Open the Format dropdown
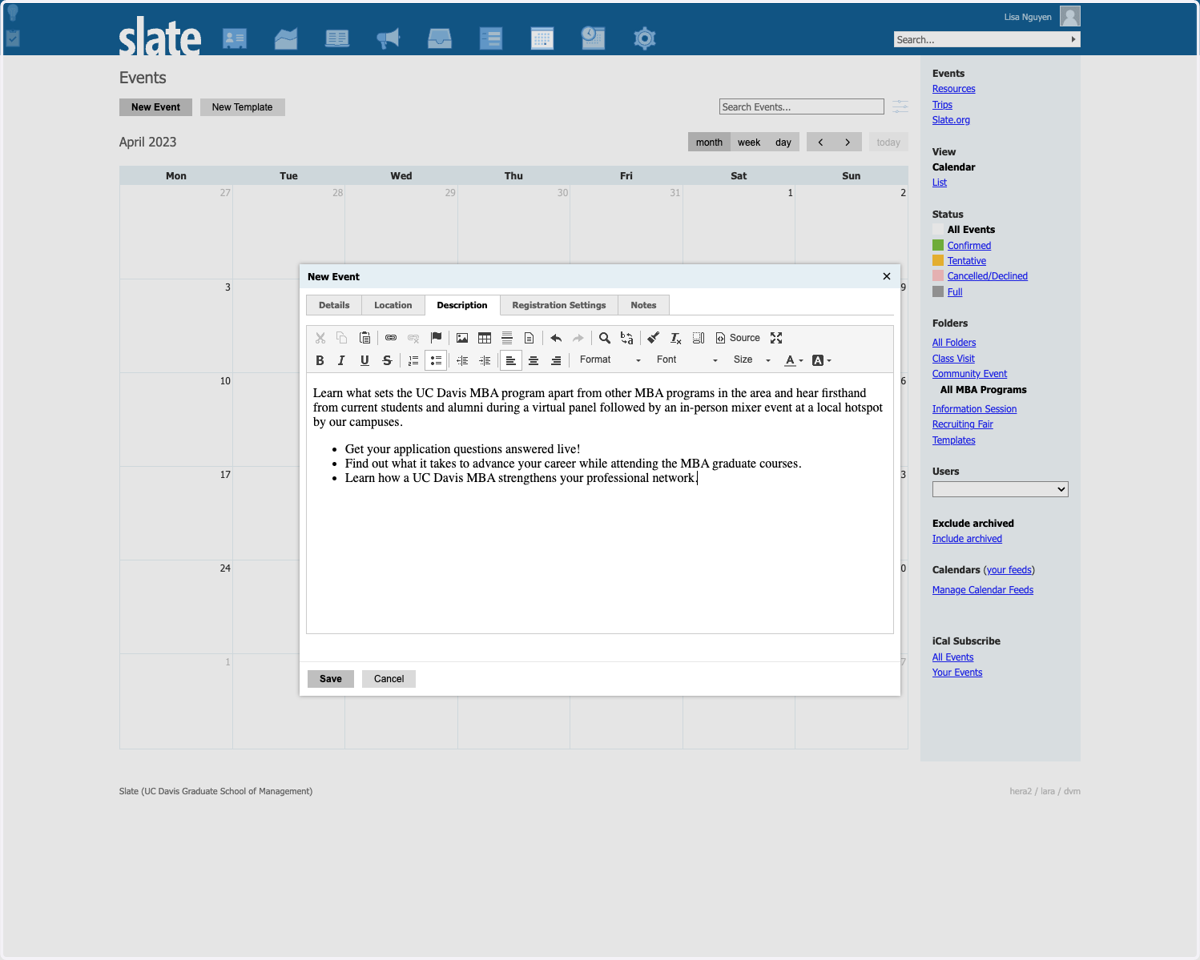 [610, 360]
